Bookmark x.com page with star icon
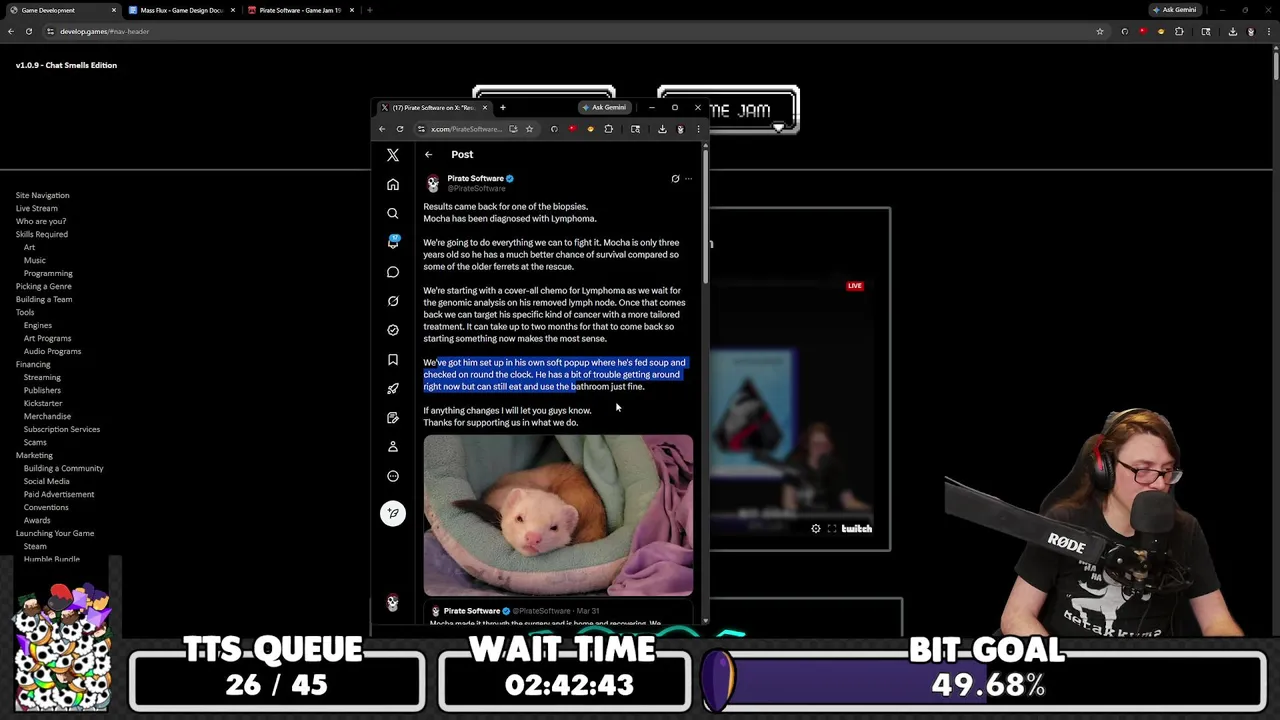The image size is (1280, 720). pos(529,129)
